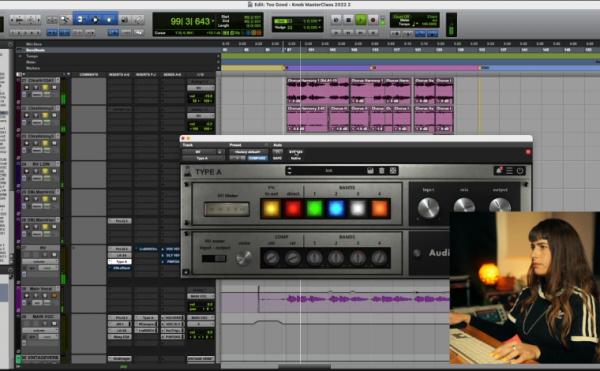
Task: Select the Scrubber speaker tool
Action: (124, 20)
